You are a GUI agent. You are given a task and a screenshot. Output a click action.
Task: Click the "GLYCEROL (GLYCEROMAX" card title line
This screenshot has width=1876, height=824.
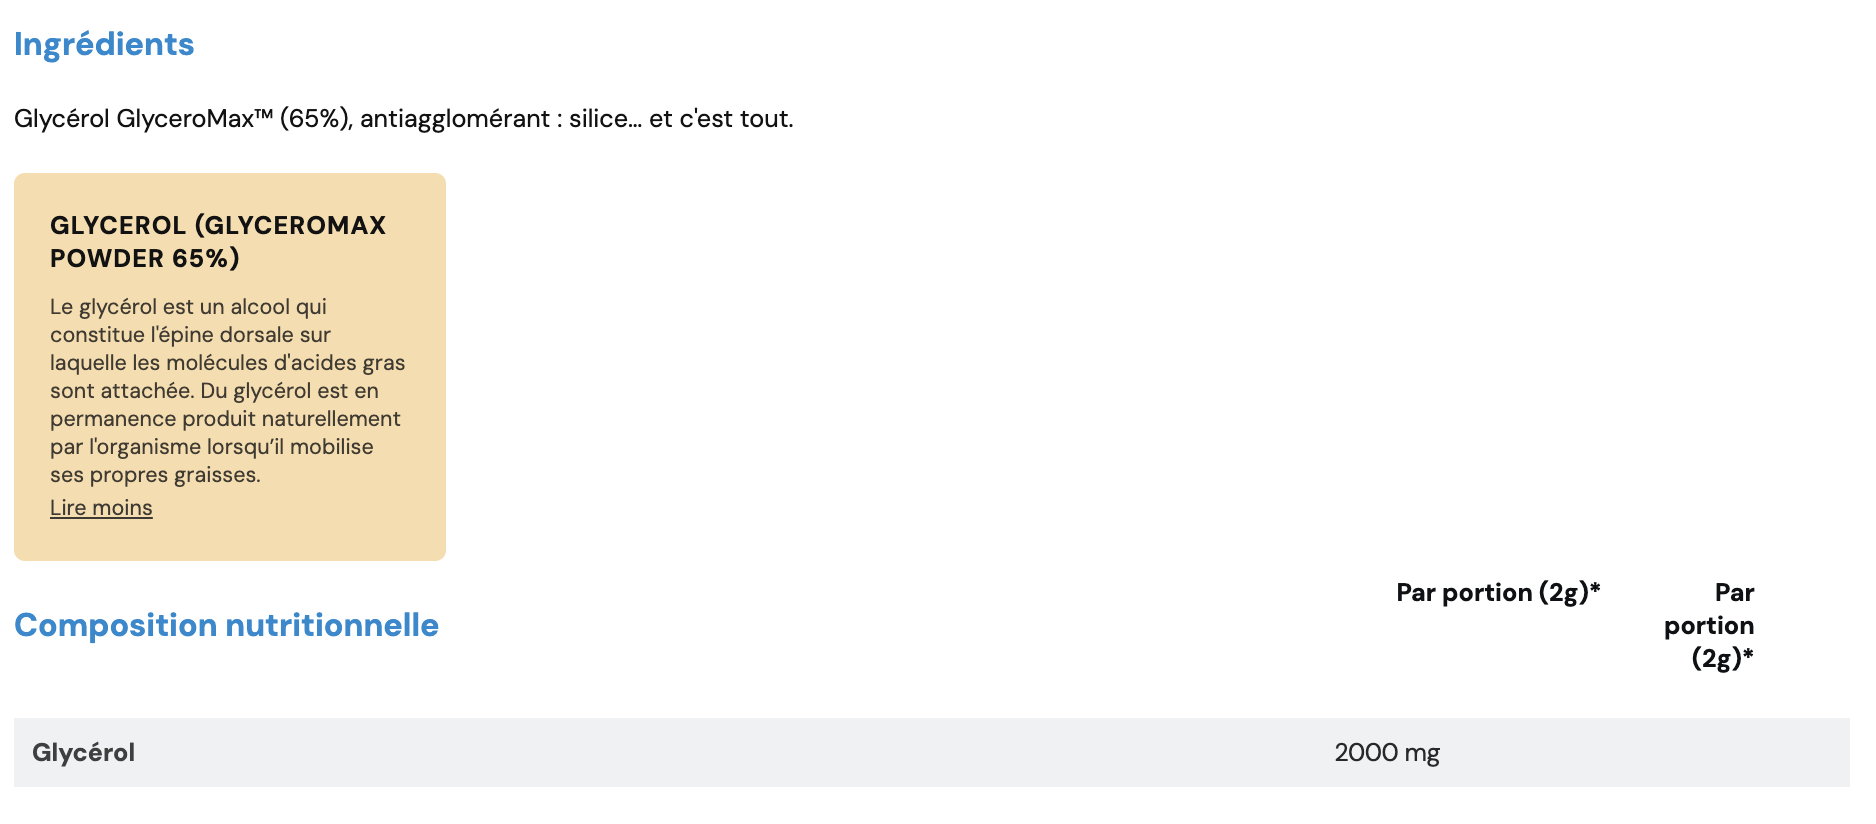218,225
